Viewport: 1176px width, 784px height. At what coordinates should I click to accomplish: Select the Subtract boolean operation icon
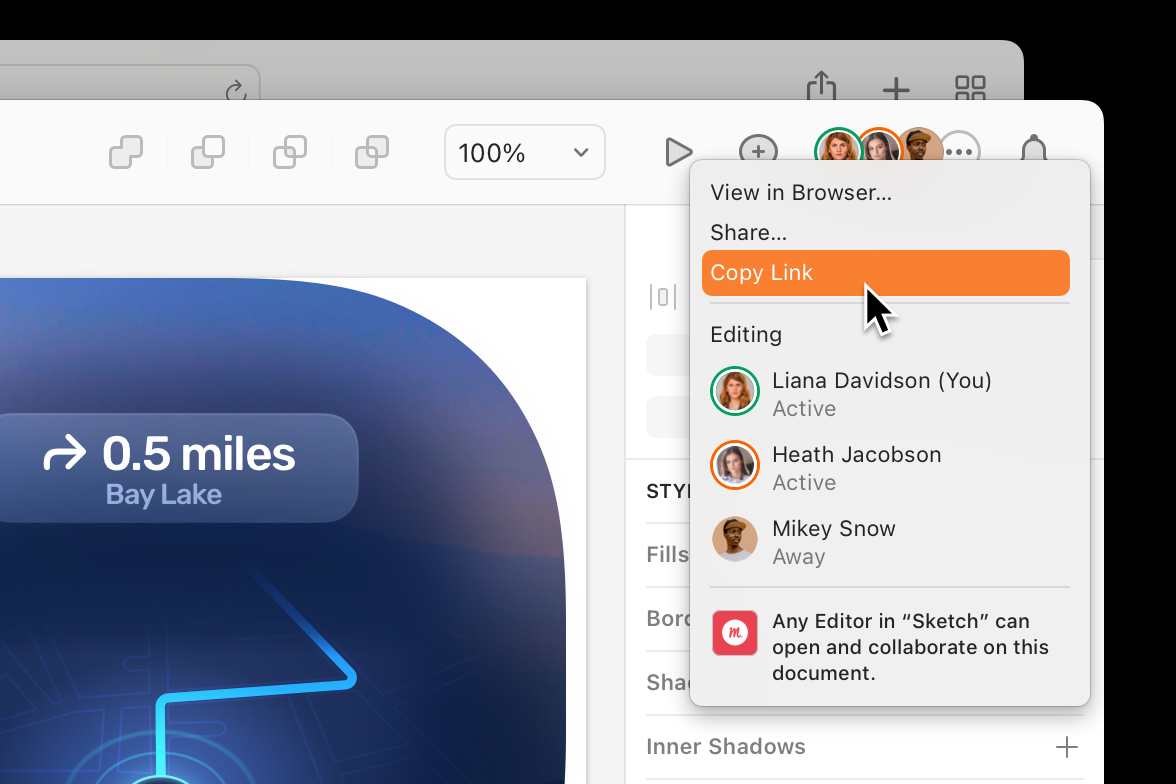click(x=208, y=152)
